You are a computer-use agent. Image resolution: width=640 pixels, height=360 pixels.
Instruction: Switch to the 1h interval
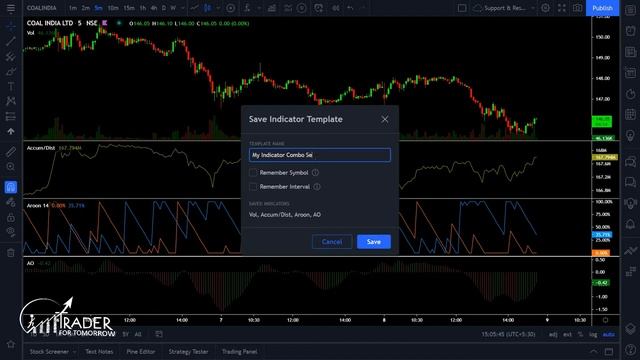[143, 8]
